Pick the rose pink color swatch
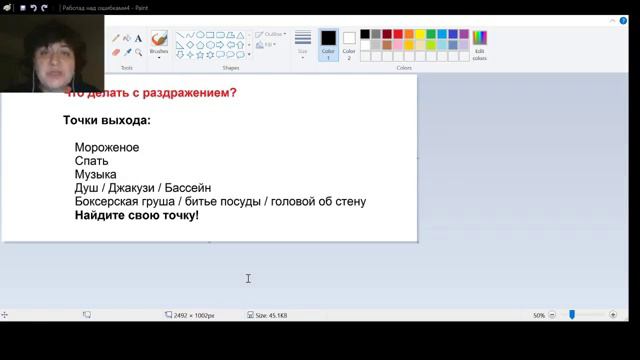 (398, 45)
